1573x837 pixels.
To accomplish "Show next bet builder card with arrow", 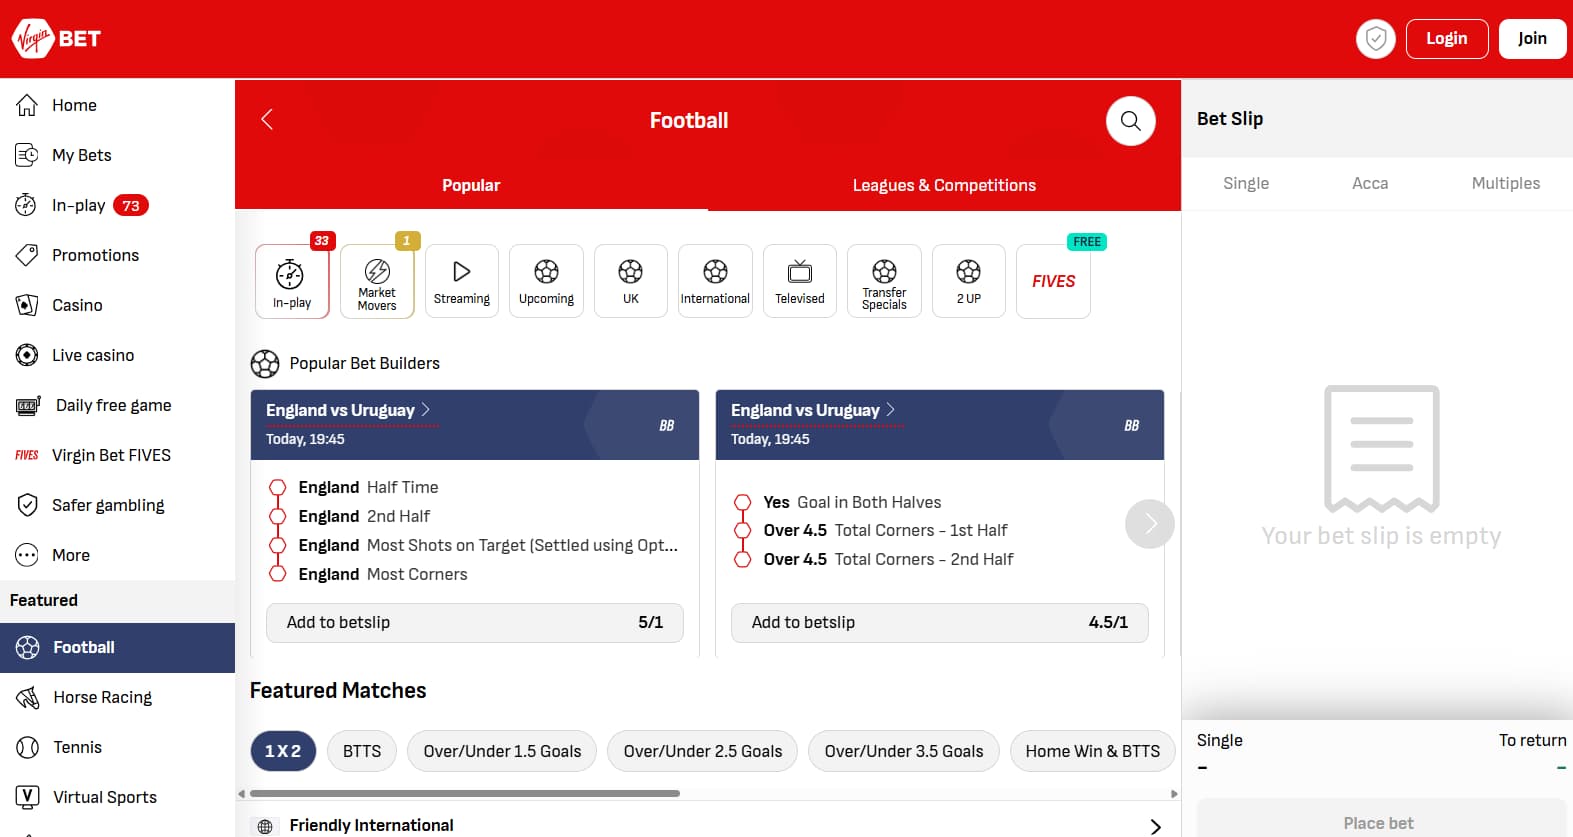I will [1150, 524].
